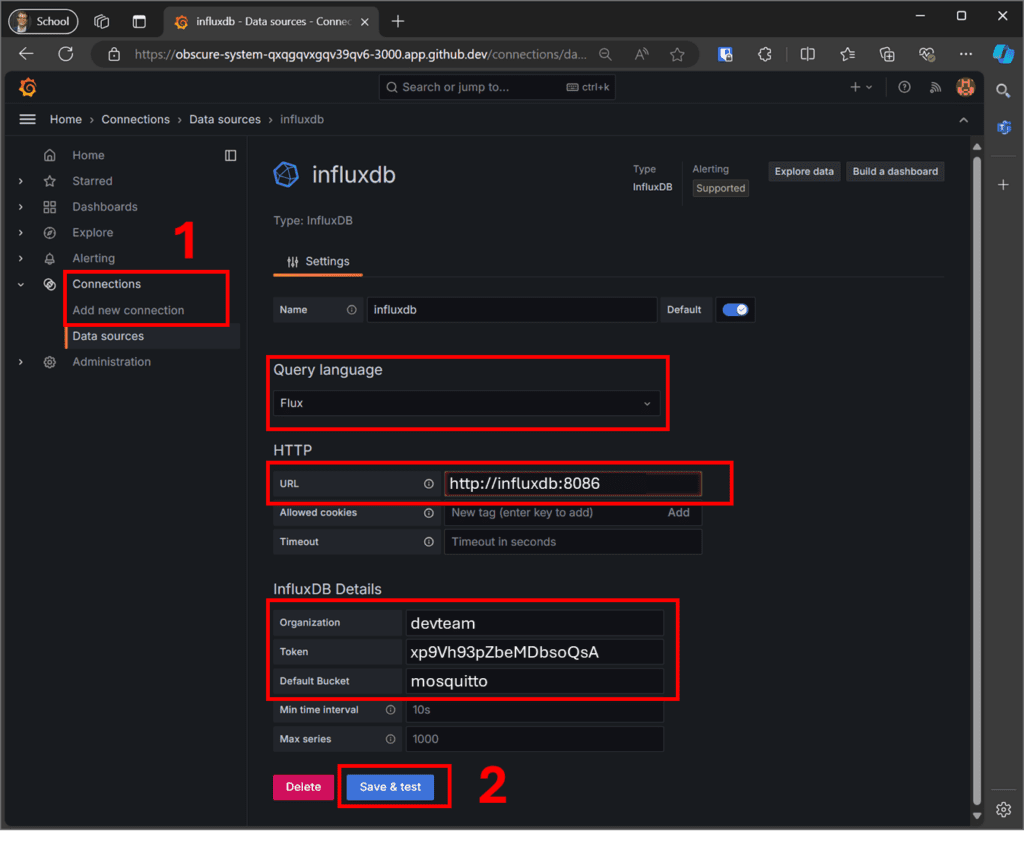Click the Save and test button

[388, 787]
